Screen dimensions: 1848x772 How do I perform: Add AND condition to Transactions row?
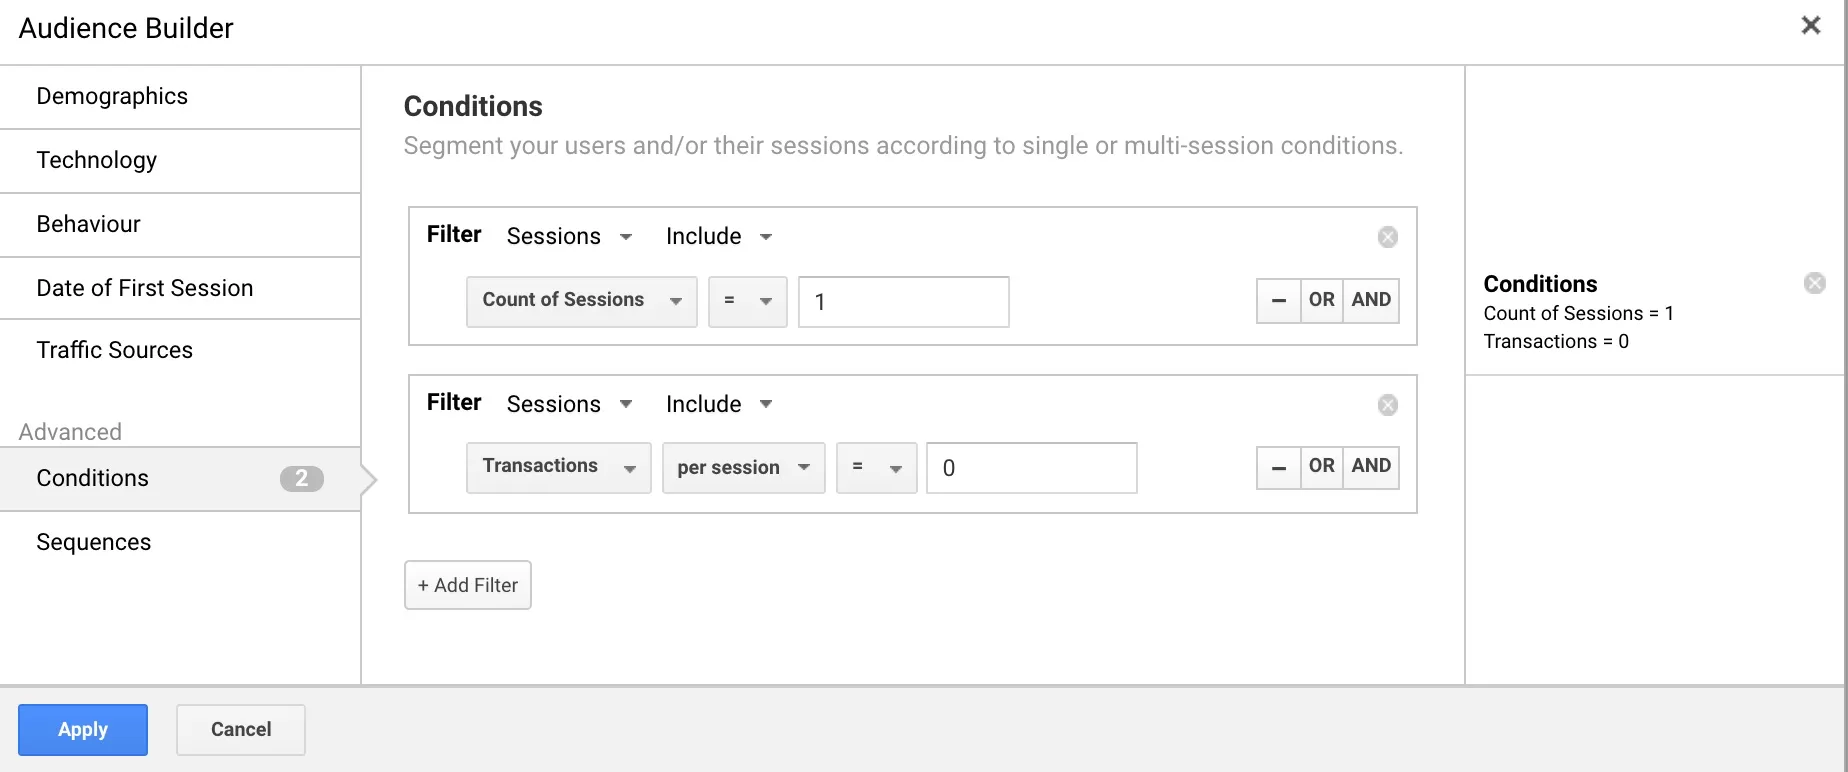1370,467
